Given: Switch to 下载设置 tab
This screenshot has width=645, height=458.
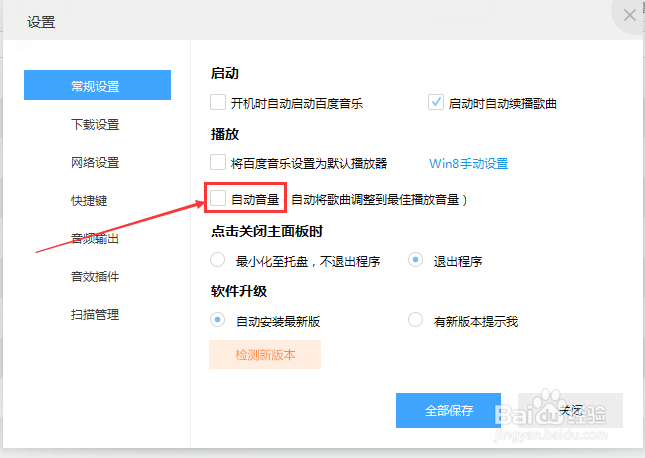Looking at the screenshot, I should (x=95, y=124).
